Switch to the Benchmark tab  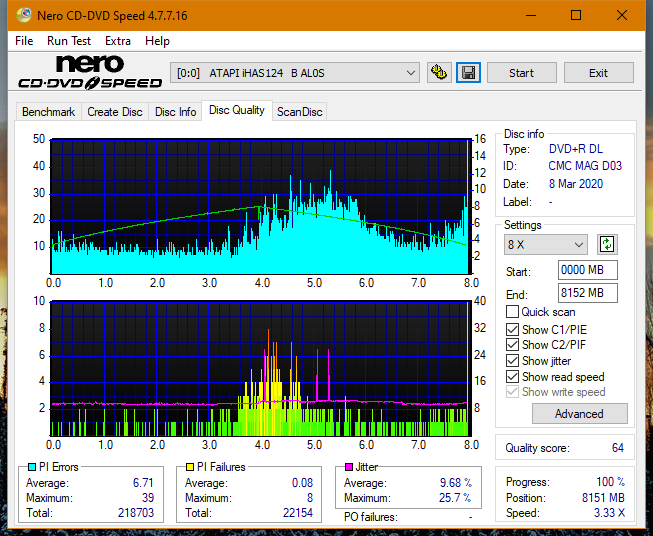click(x=49, y=112)
